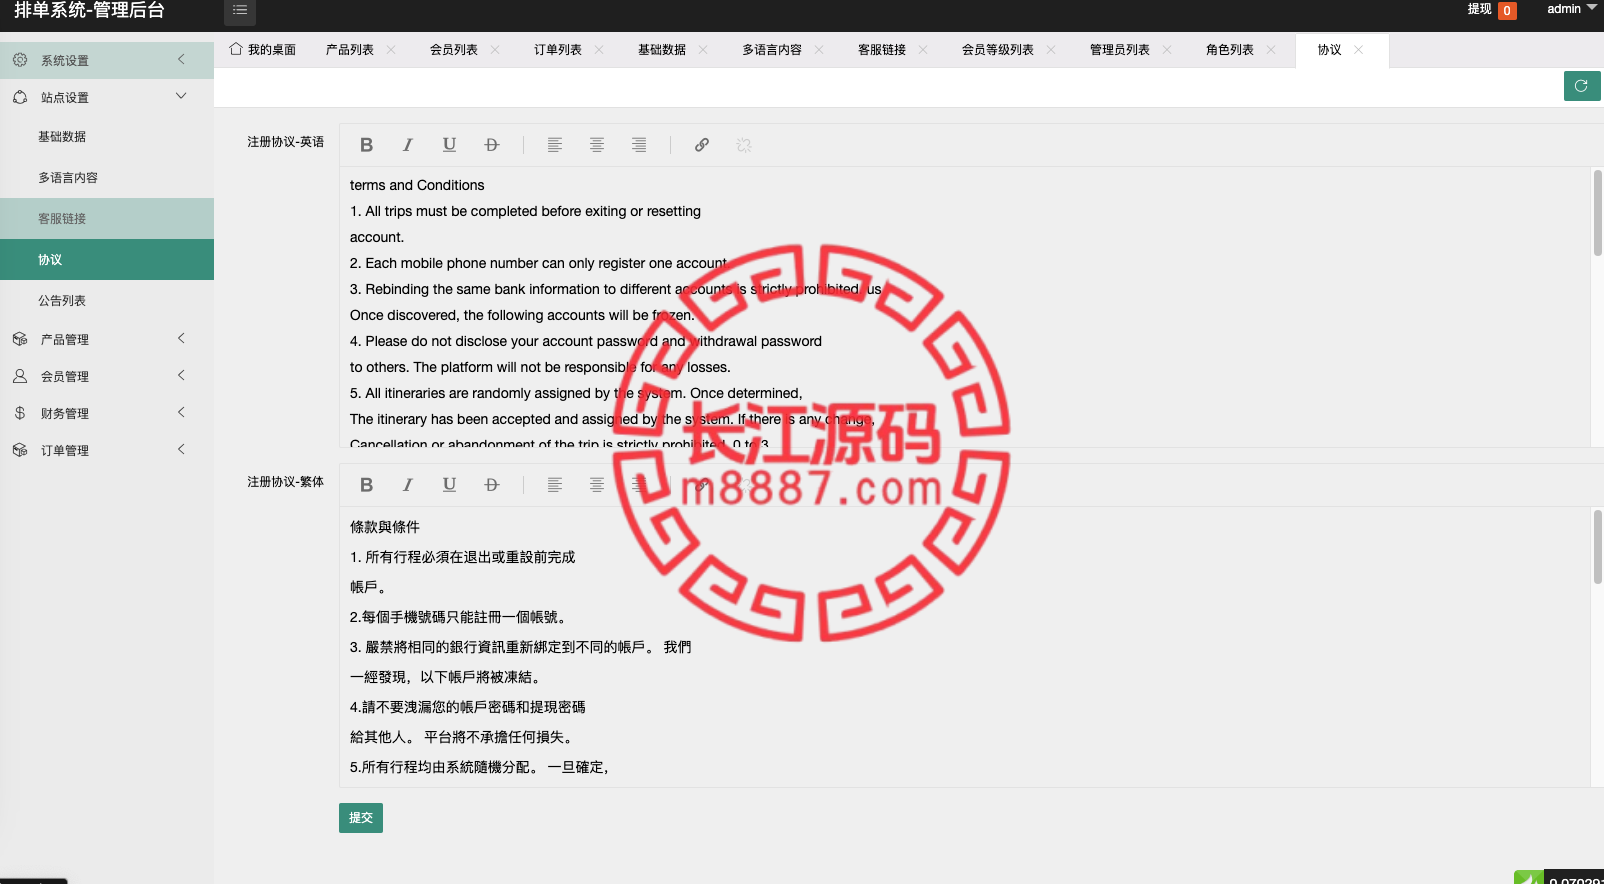
Task: Expand the 订单管理 menu chevron
Action: click(181, 449)
